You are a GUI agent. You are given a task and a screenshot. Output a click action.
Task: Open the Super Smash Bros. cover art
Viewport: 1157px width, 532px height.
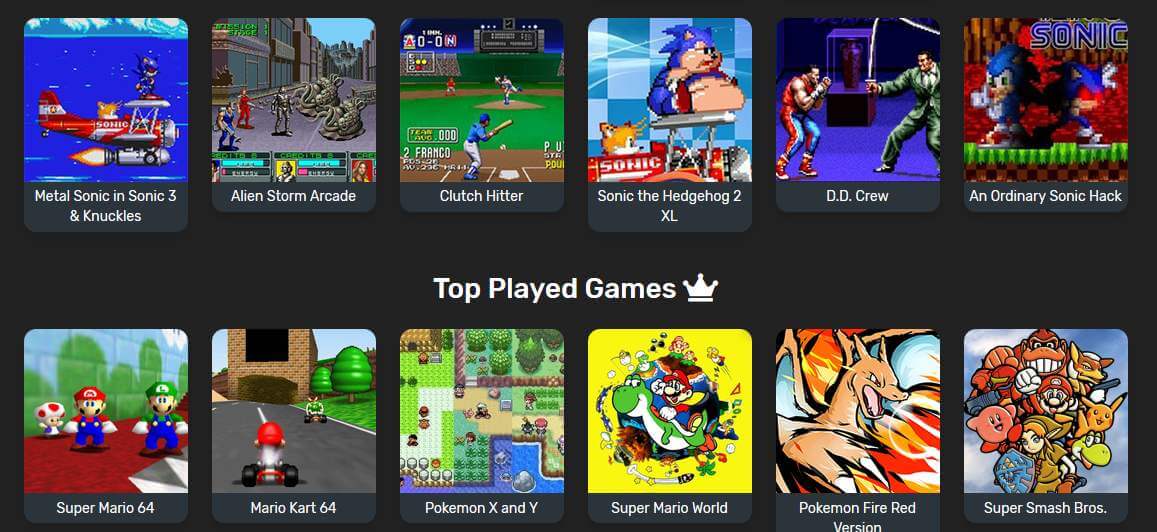1046,411
